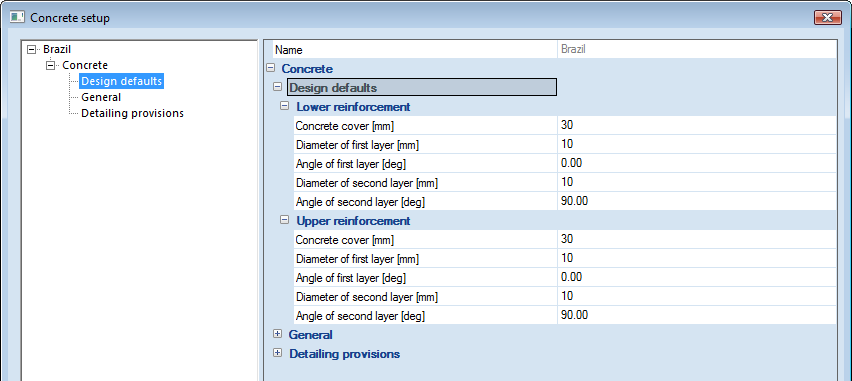Click Diameter of first layer label, Upper reinforcement
This screenshot has width=852, height=381.
[357, 259]
